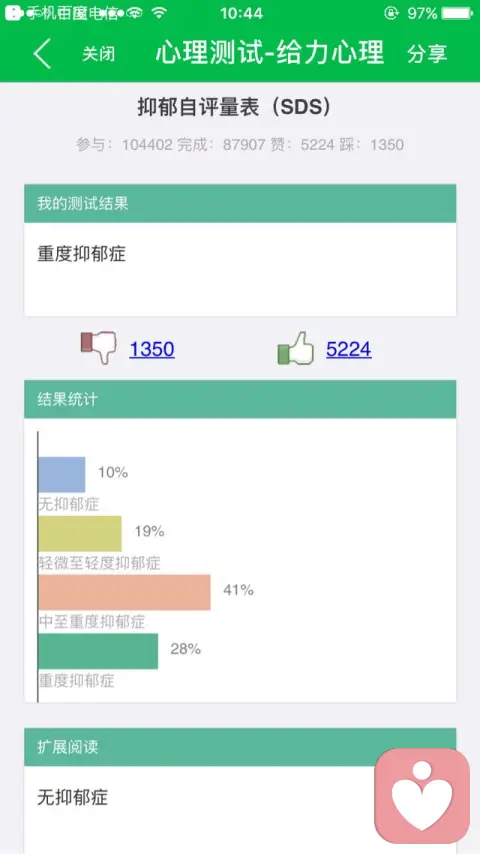Click the blue 10% 无抑郁症 bar

click(x=62, y=474)
